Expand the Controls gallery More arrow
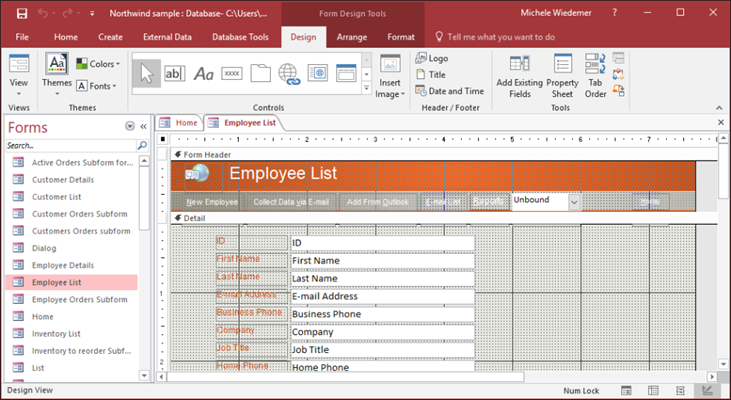The height and width of the screenshot is (400, 731). point(366,87)
